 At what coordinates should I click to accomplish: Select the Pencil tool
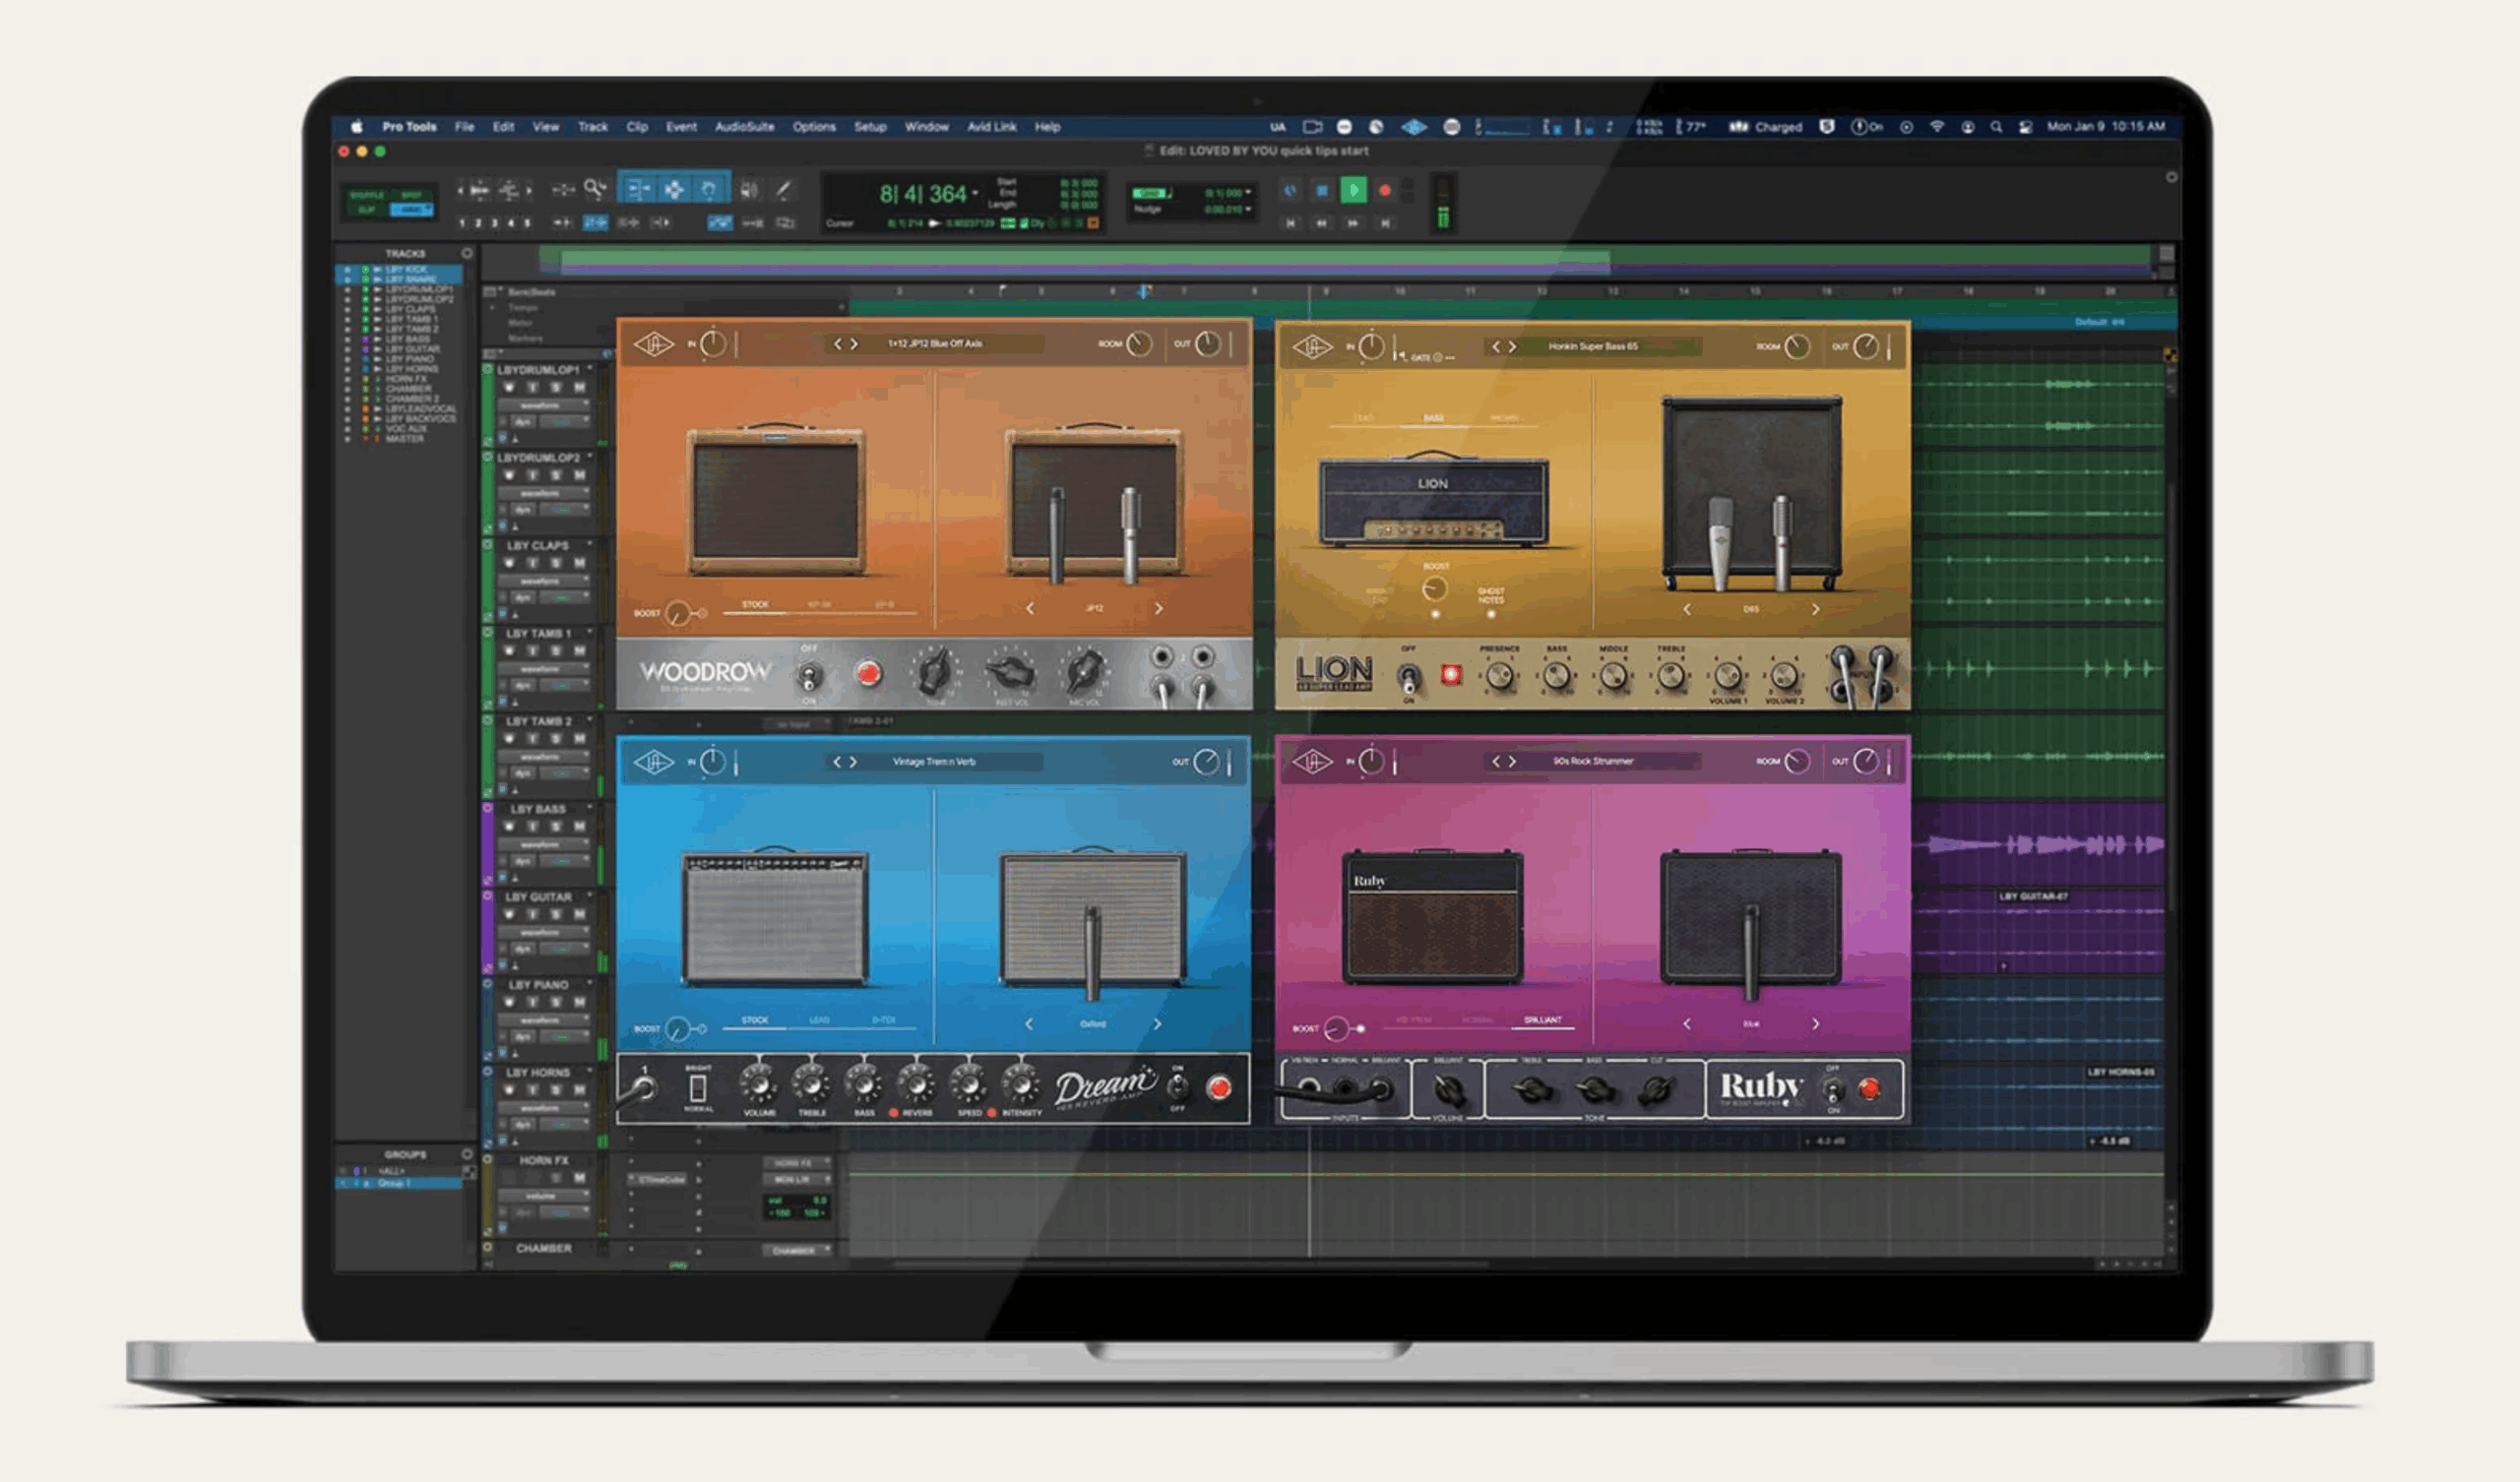pyautogui.click(x=784, y=190)
